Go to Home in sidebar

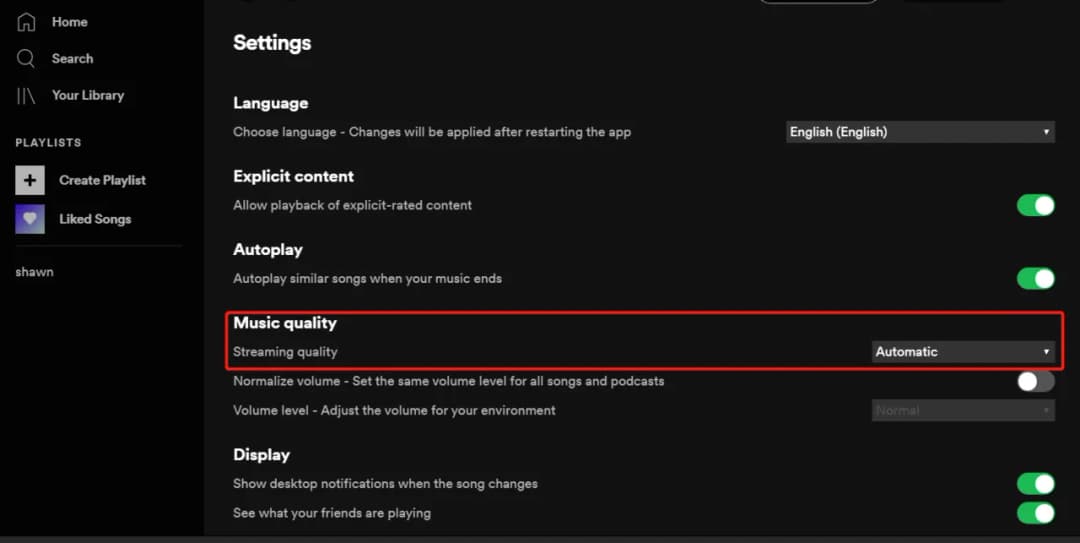coord(69,22)
